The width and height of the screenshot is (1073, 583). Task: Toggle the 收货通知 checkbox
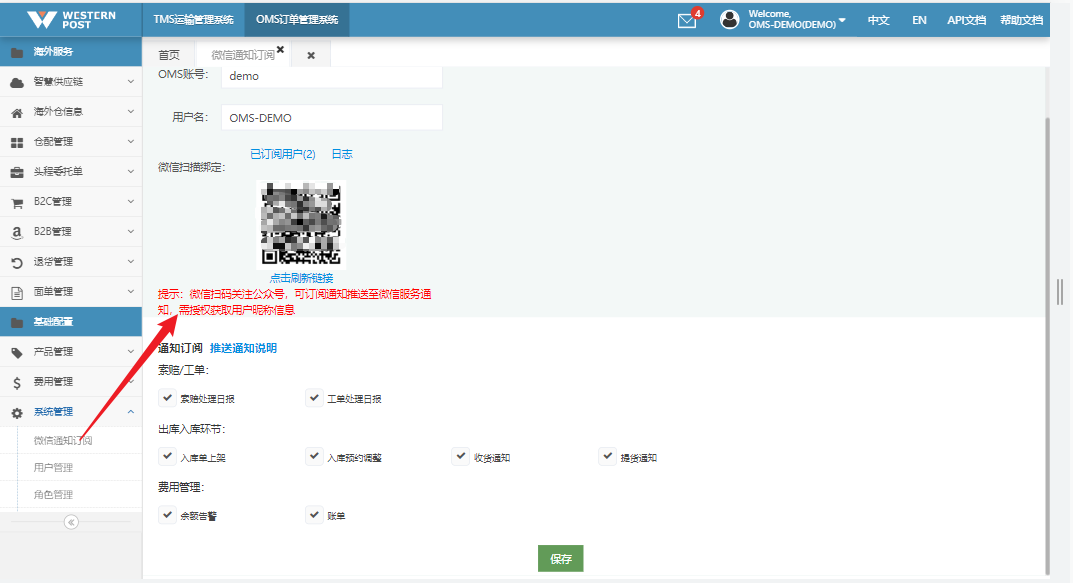[461, 456]
